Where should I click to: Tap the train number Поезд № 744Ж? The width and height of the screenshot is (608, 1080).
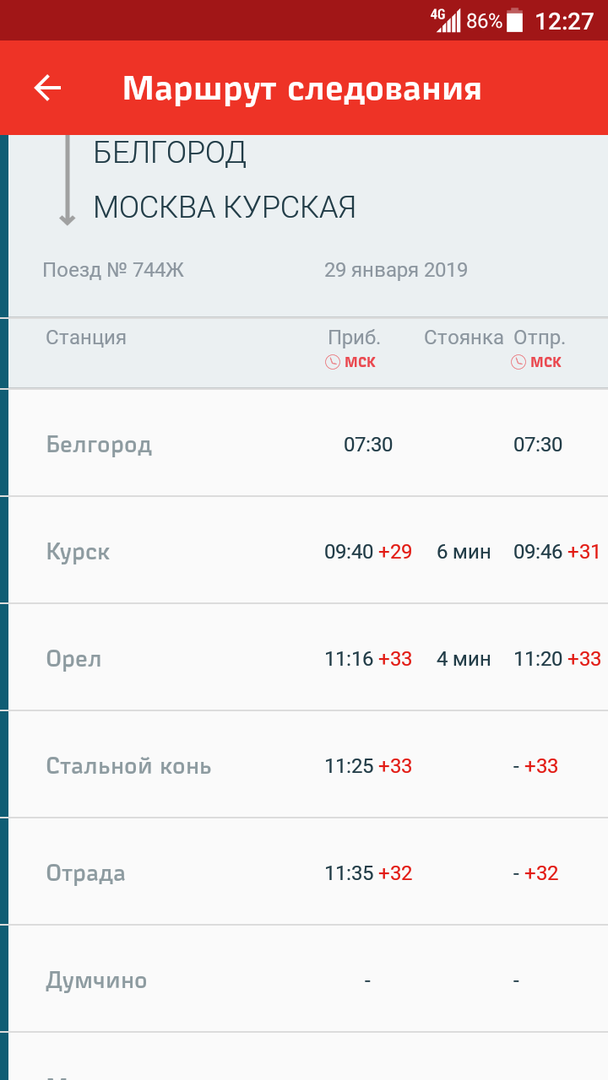click(x=113, y=270)
